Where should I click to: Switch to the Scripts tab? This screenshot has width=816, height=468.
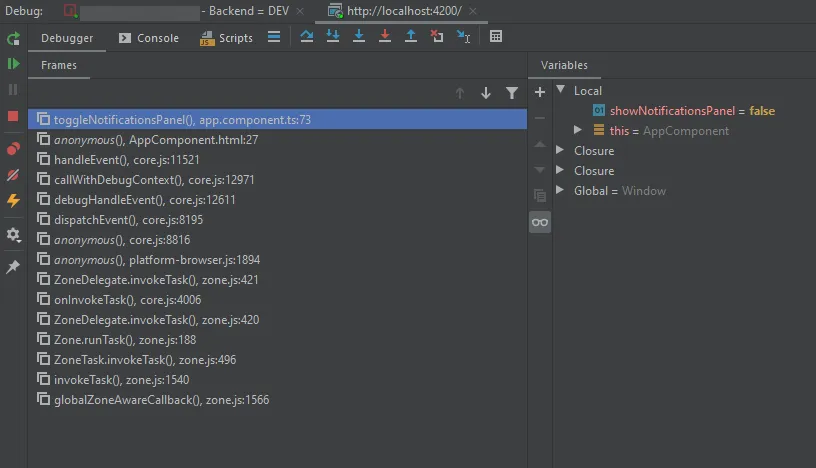coord(226,38)
